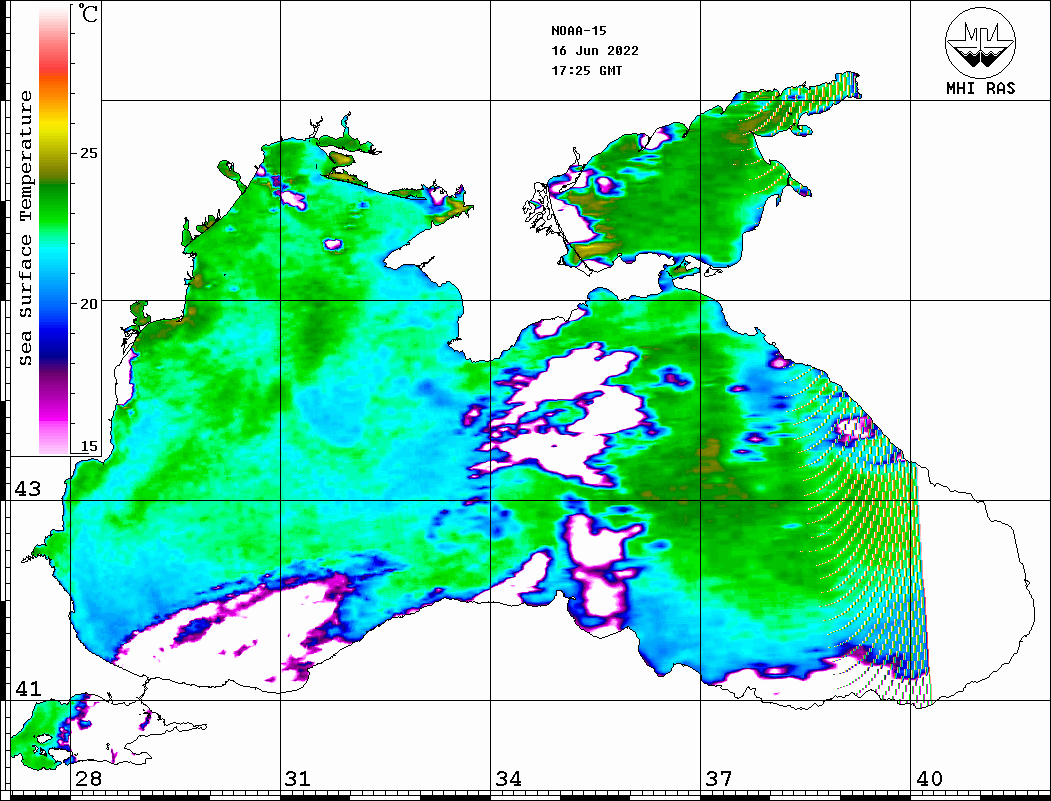This screenshot has width=1051, height=801.
Task: Click the longitude label 28
Action: pos(88,779)
